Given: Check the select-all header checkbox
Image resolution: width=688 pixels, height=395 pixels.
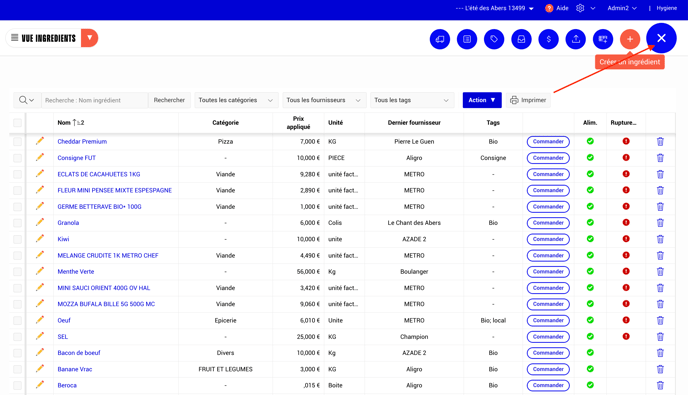Looking at the screenshot, I should [18, 122].
